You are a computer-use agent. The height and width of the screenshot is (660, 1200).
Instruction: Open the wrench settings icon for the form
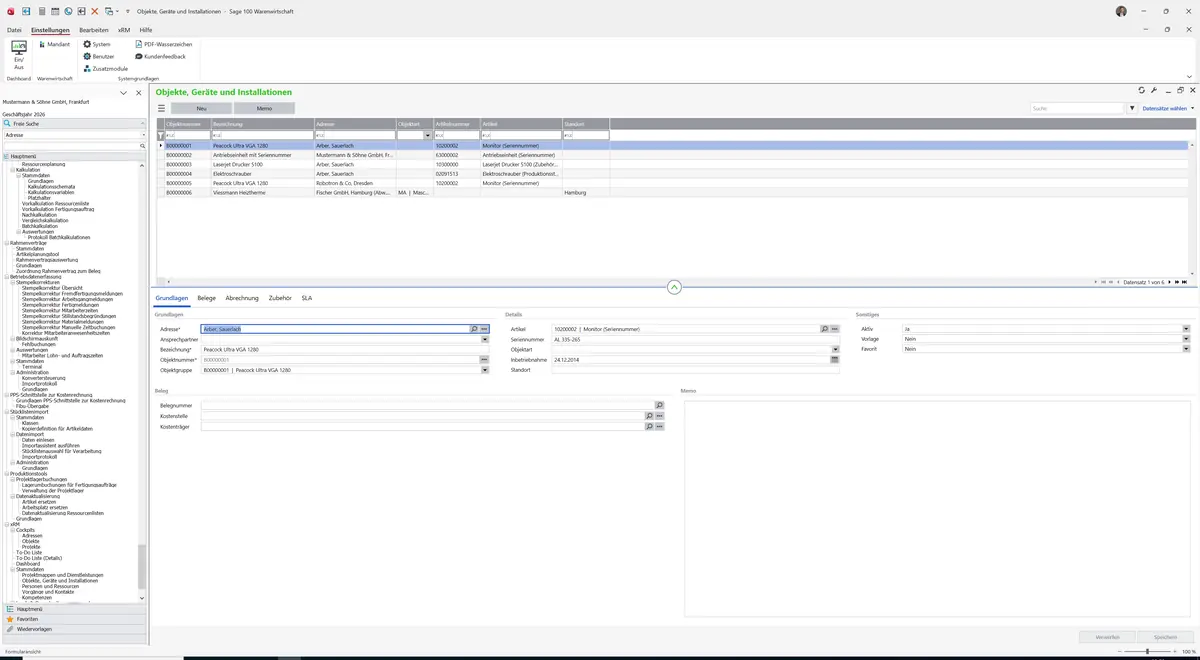(x=1154, y=90)
